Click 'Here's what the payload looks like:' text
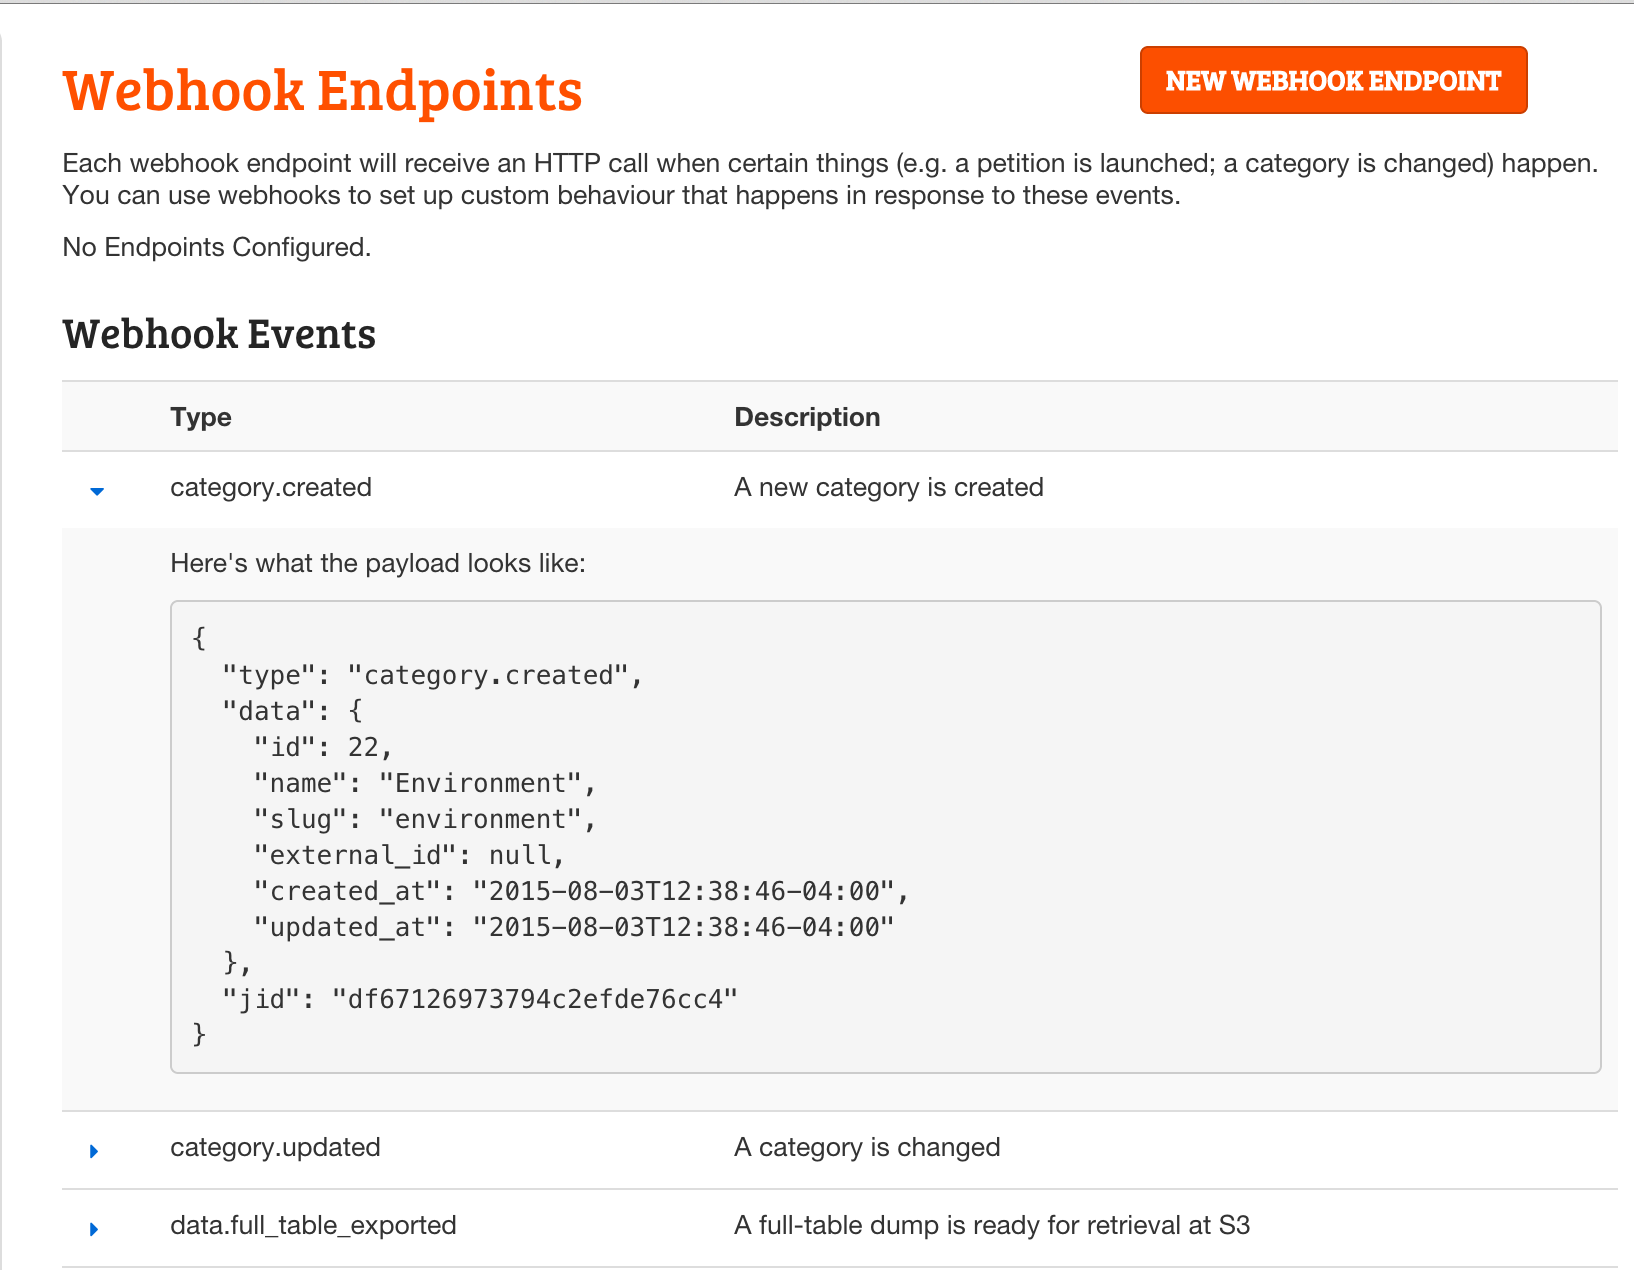 (x=378, y=563)
